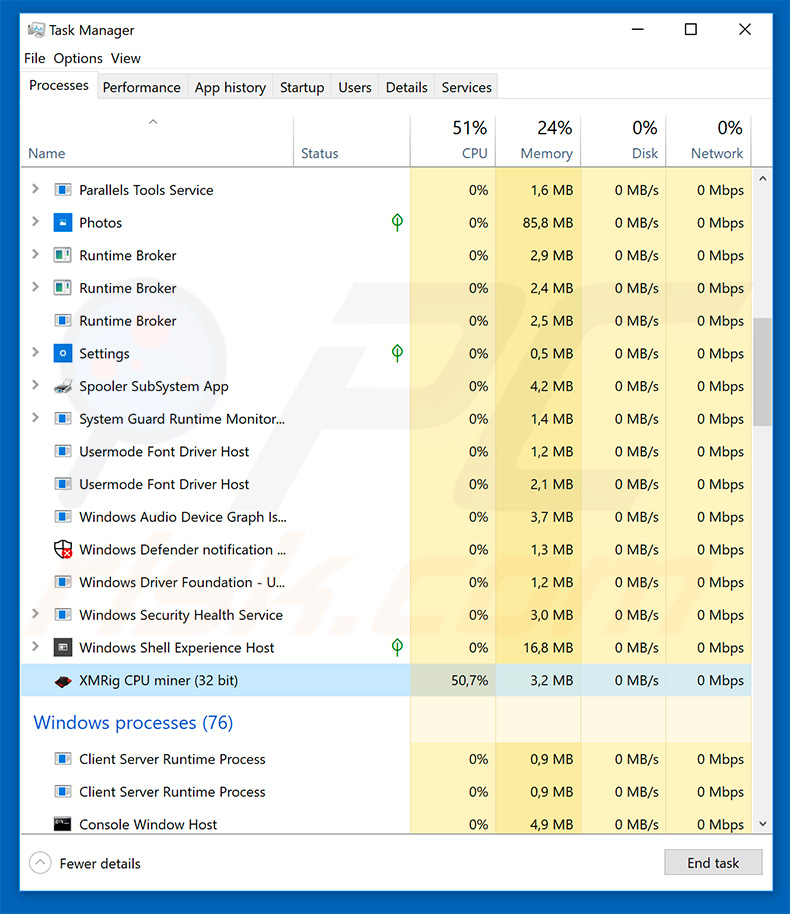Screen dimensions: 790x914
Task: Switch to the App history tab
Action: (x=230, y=87)
